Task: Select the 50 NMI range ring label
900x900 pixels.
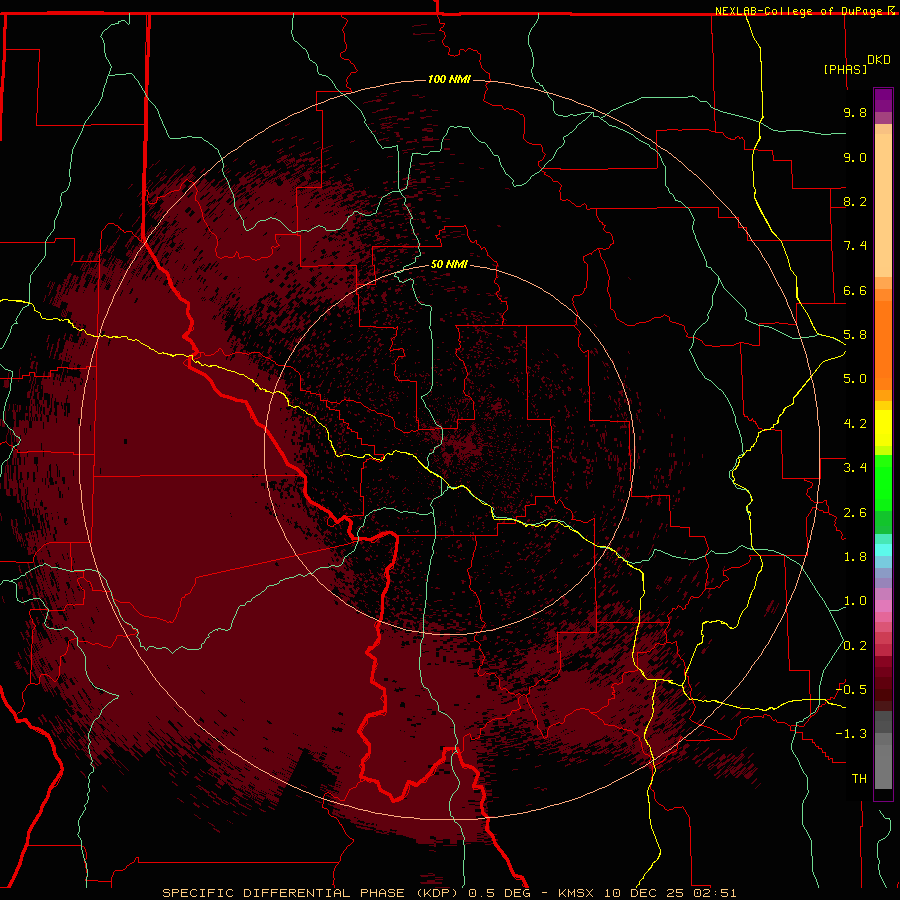Action: coord(449,264)
